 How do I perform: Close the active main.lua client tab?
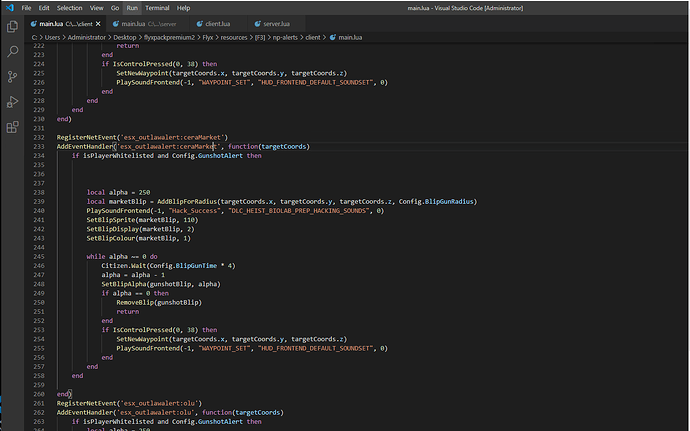coord(100,22)
